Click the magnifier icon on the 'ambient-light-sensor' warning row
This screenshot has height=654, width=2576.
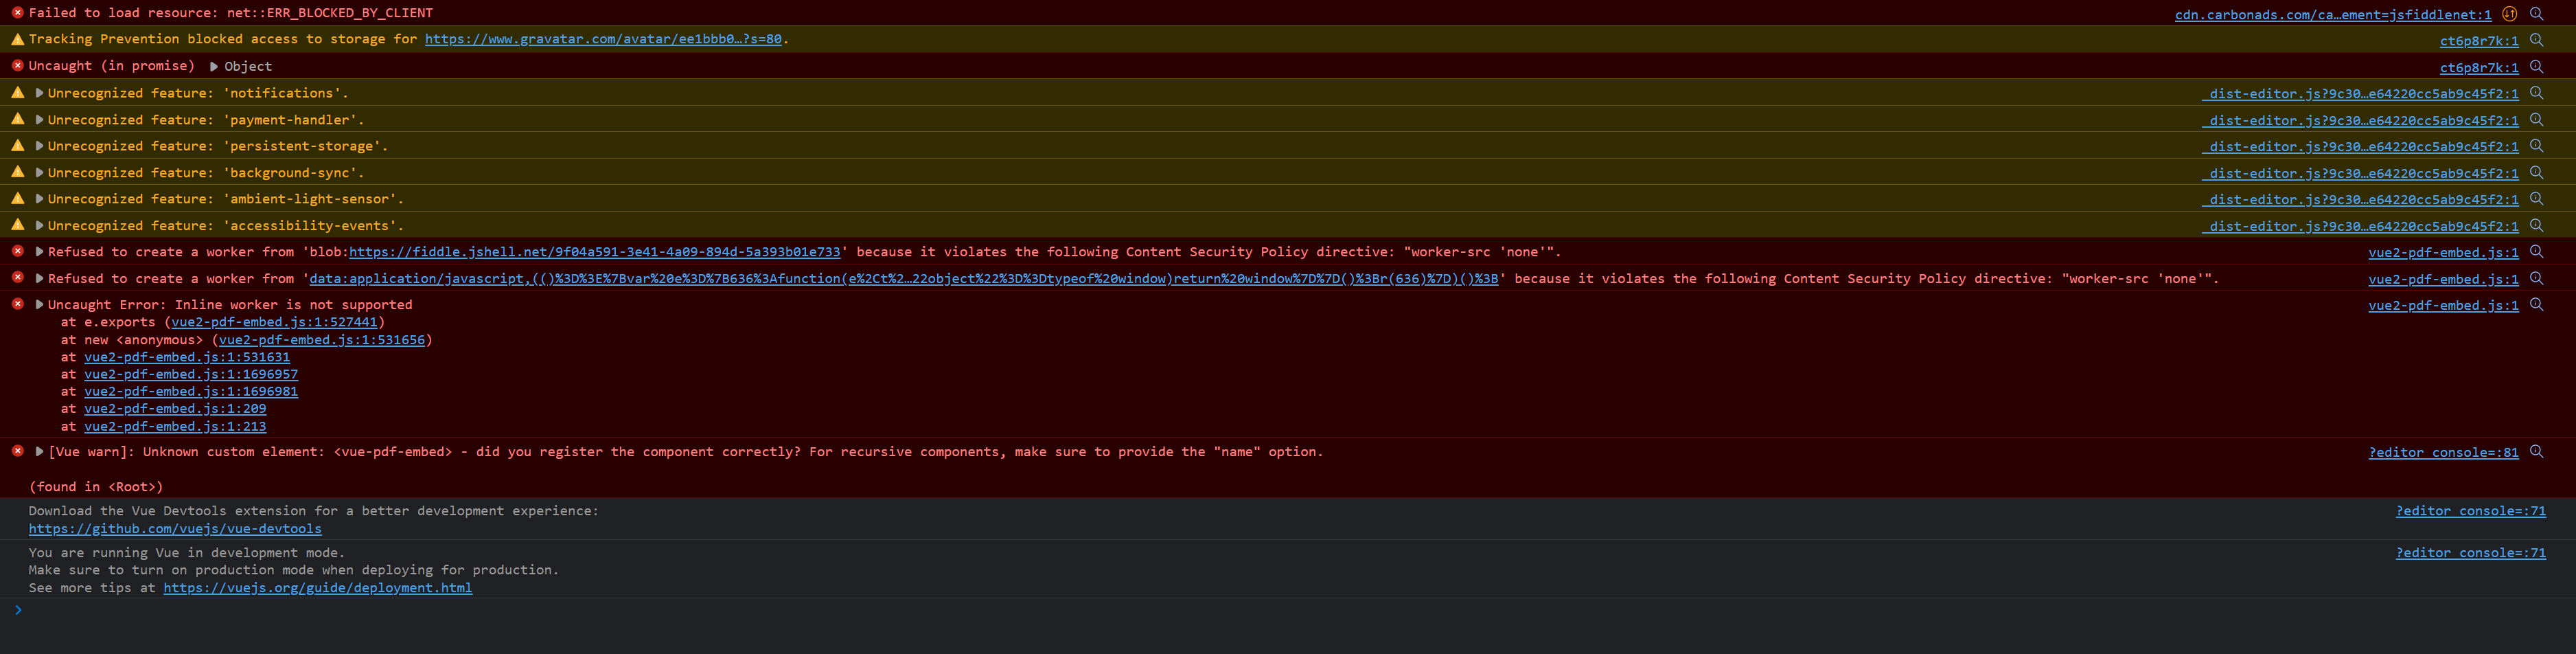(x=2536, y=199)
